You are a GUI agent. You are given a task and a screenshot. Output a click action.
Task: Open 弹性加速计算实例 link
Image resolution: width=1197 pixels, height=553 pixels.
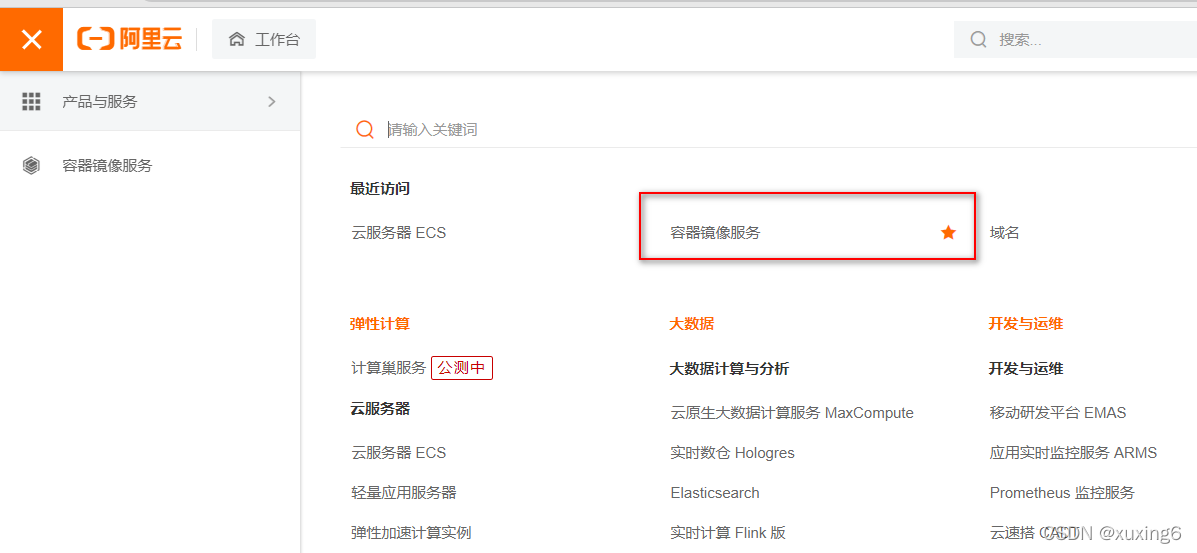tap(411, 532)
